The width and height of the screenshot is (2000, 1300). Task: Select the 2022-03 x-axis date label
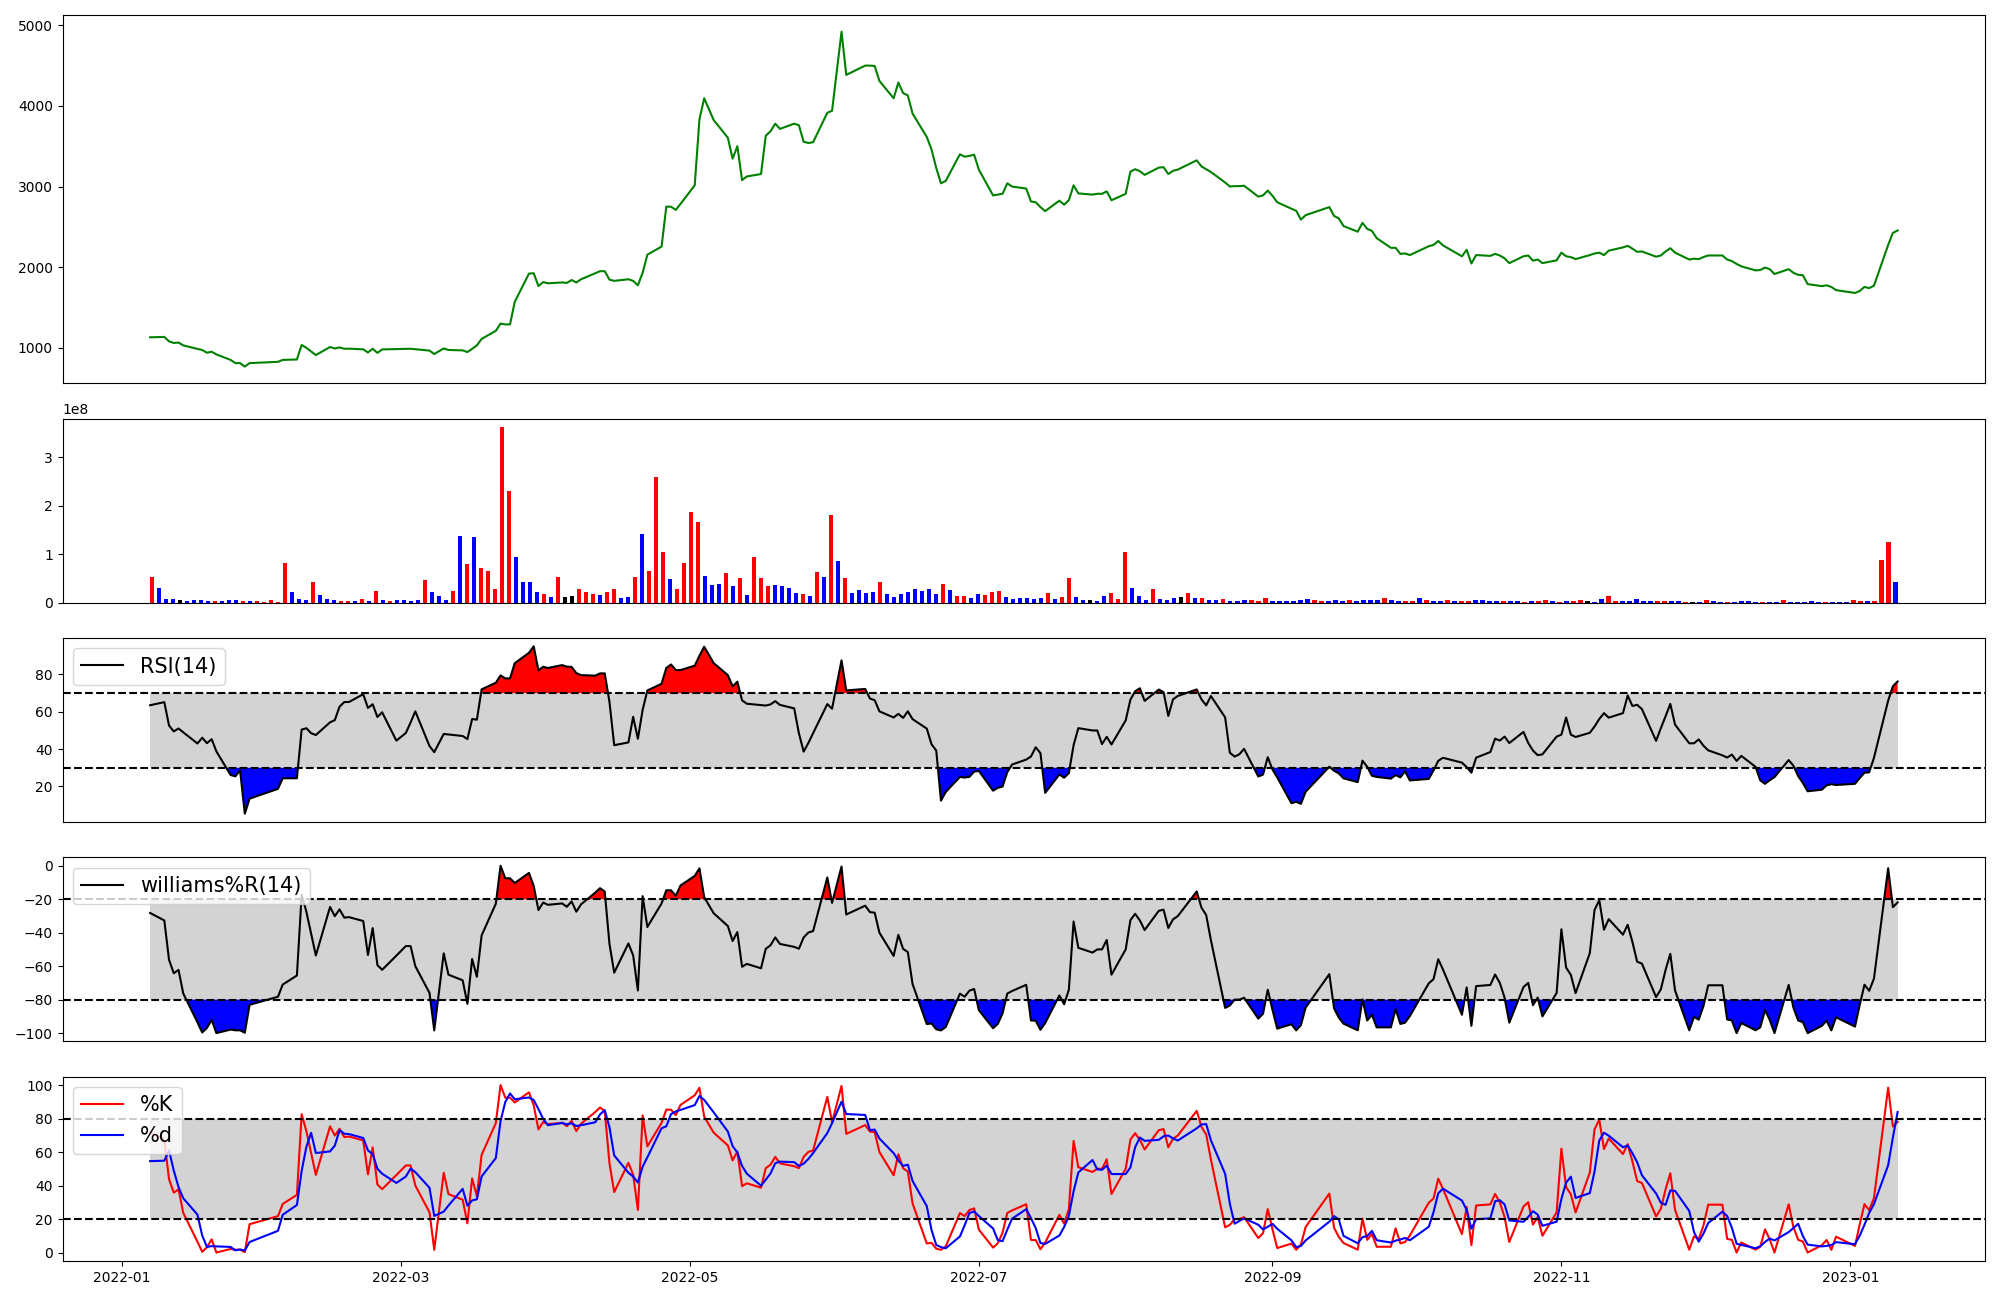tap(400, 1277)
